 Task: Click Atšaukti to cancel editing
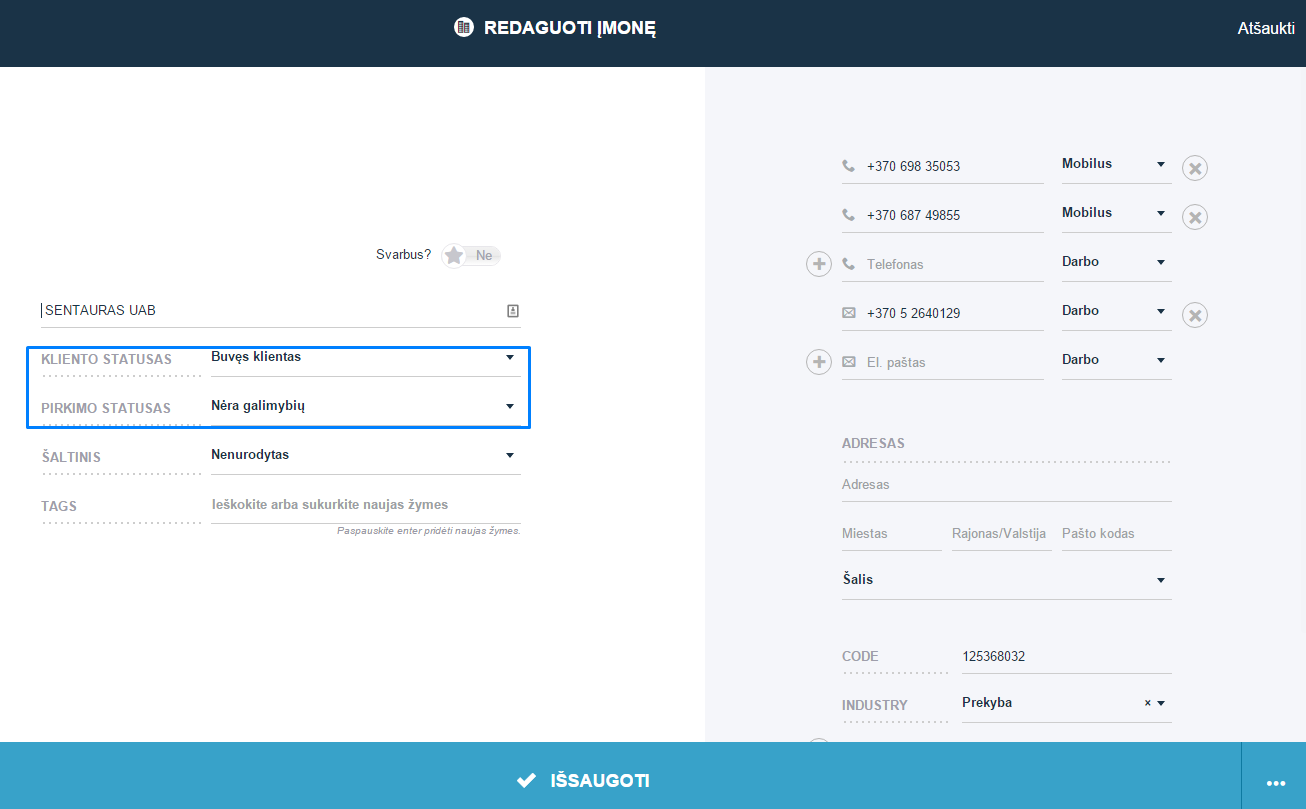(1266, 28)
